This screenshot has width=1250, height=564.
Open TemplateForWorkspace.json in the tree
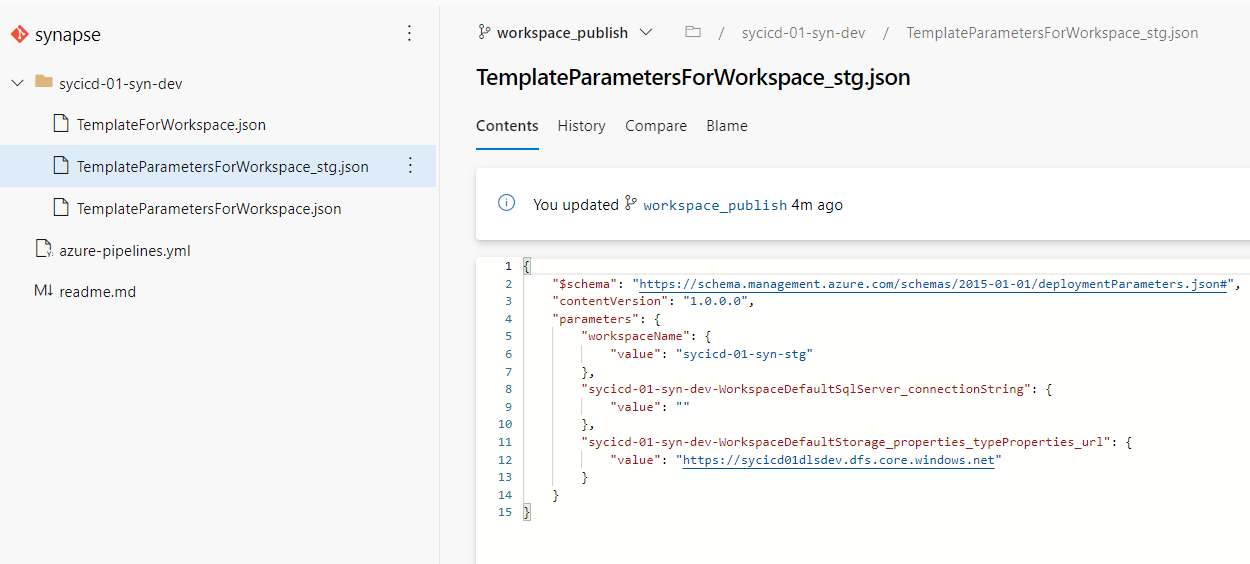pos(171,125)
